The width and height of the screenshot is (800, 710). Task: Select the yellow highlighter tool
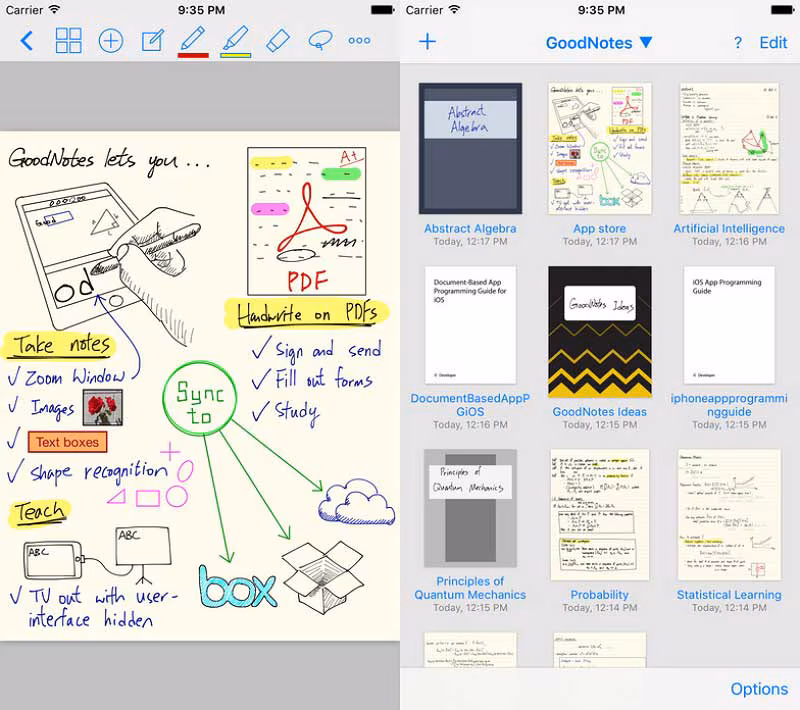click(x=235, y=41)
